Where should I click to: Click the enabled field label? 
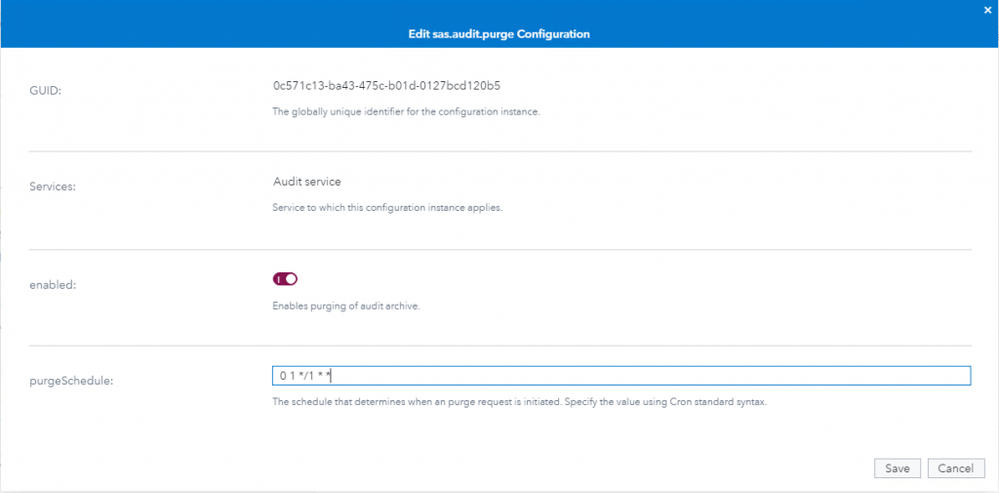point(53,284)
